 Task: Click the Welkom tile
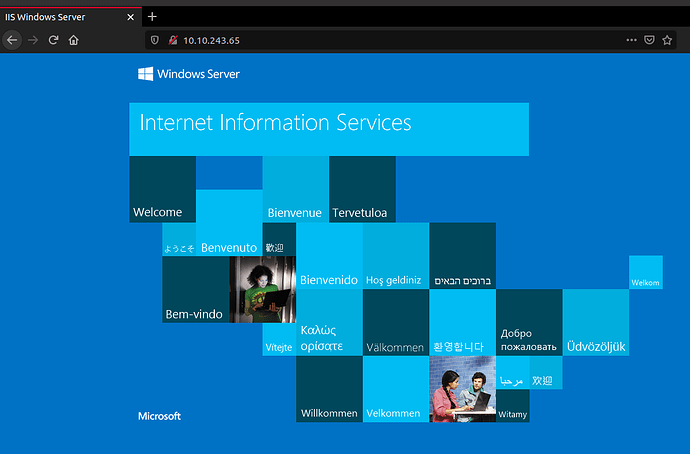click(646, 272)
